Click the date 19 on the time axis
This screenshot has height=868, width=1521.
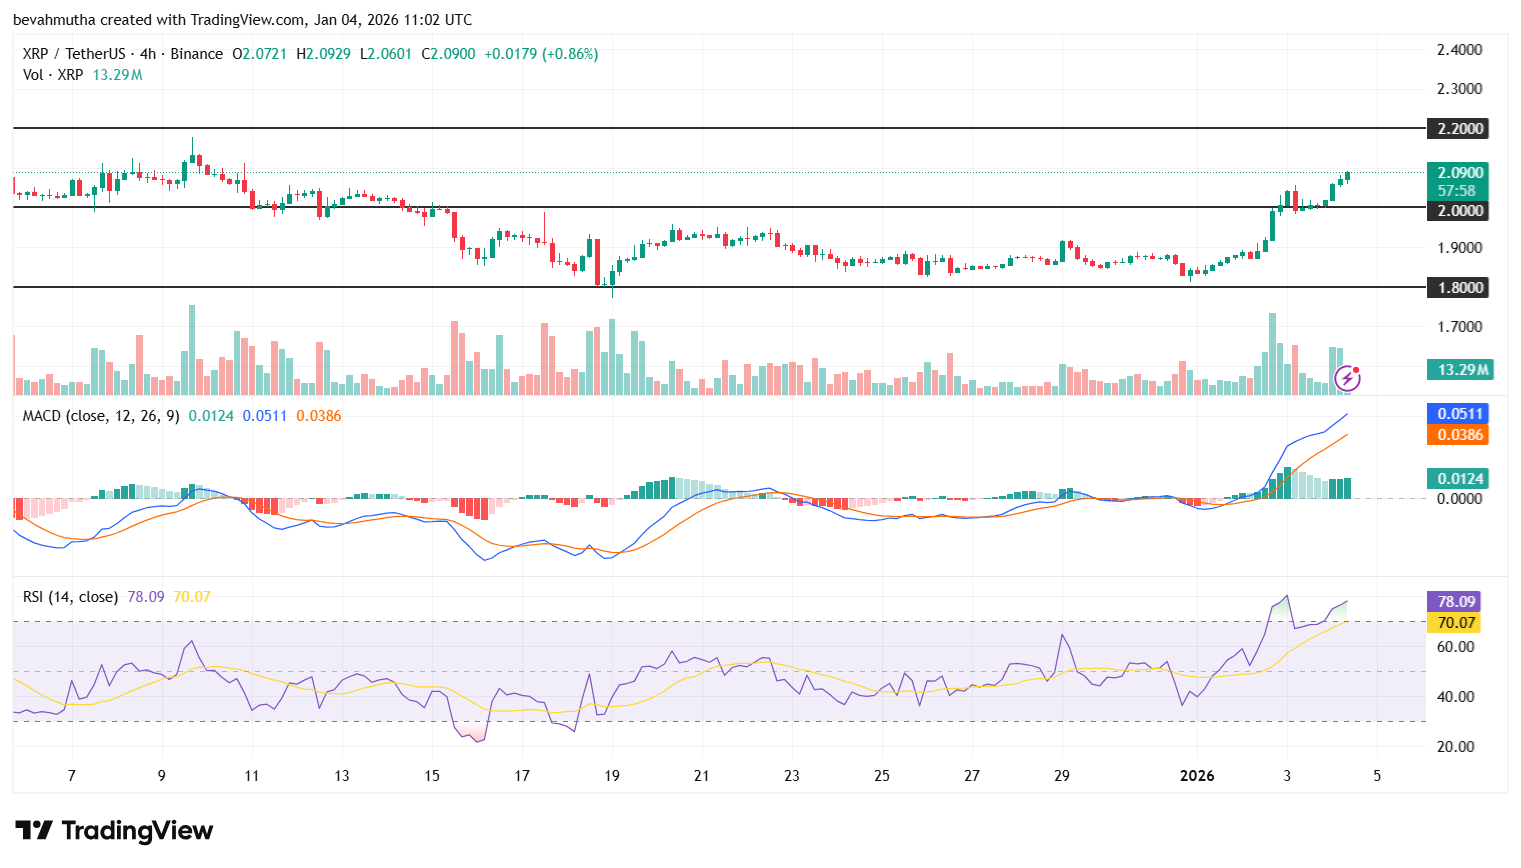click(x=612, y=776)
